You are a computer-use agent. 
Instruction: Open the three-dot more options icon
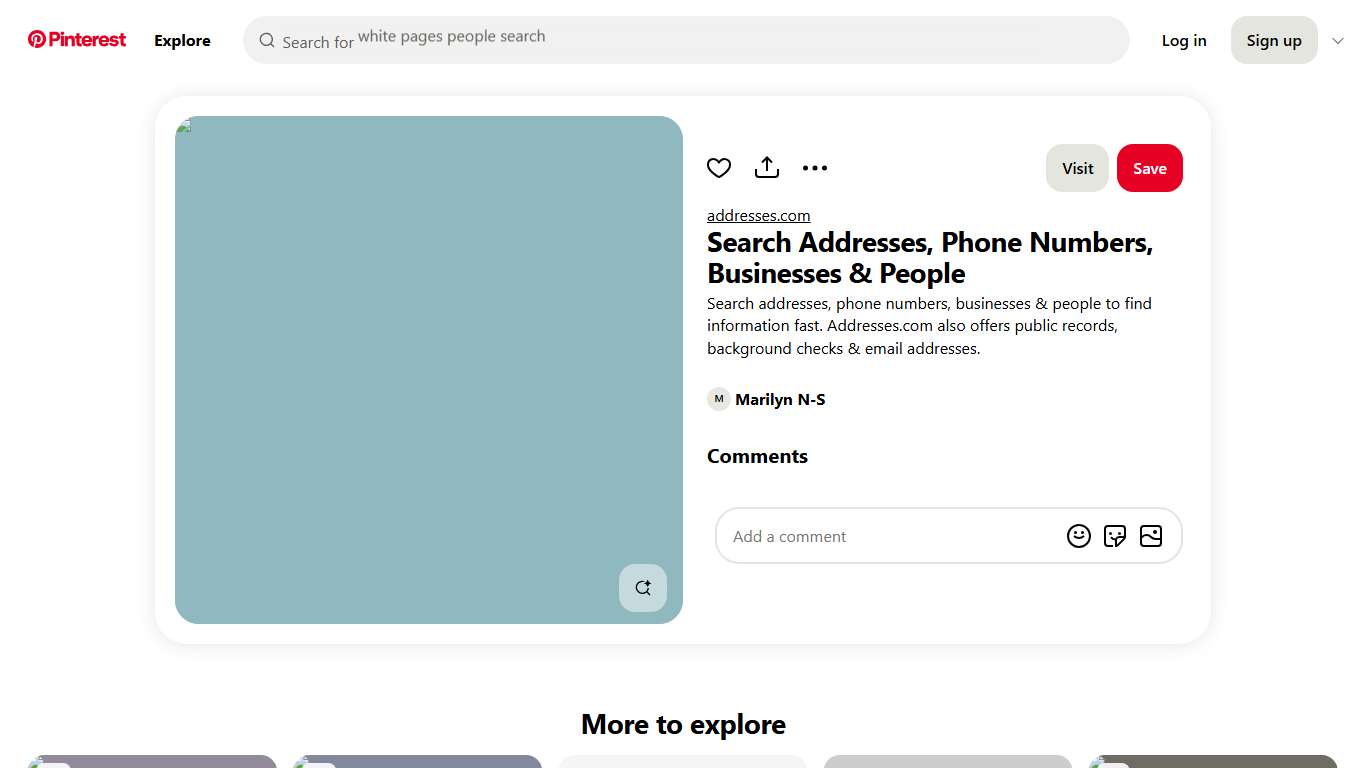coord(815,167)
